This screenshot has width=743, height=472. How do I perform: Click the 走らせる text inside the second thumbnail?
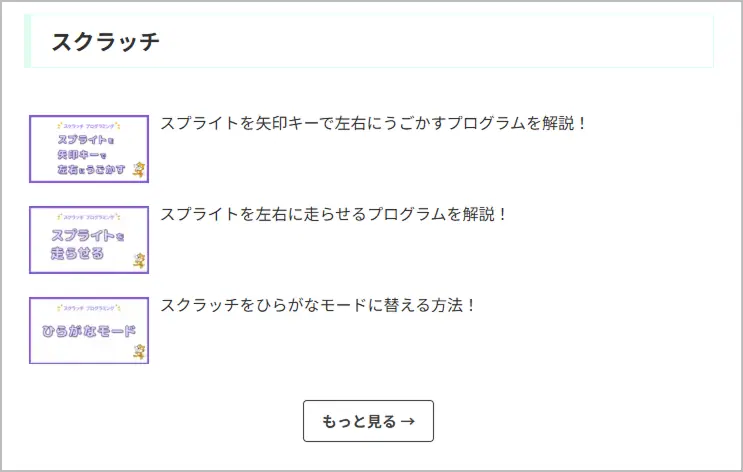[77, 253]
